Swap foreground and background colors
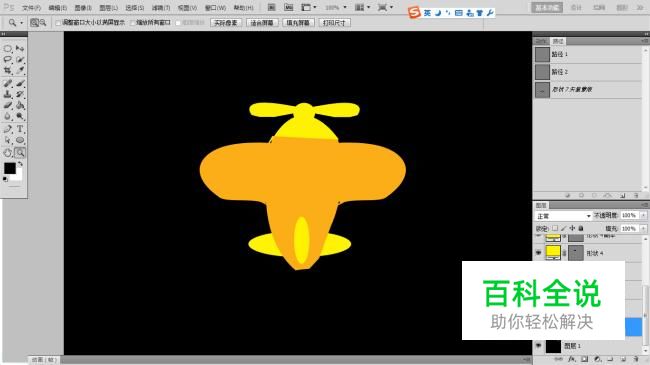 (20, 164)
